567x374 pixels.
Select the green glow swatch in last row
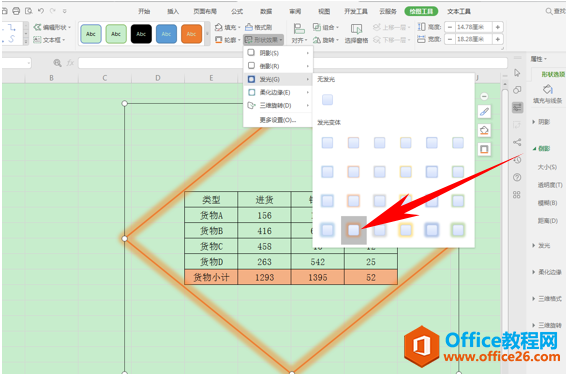click(458, 230)
